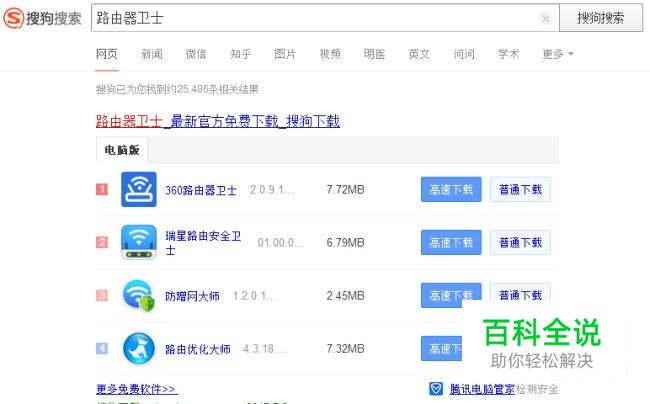Open the 路由器卫士_最新官方免费下载 result link
The height and width of the screenshot is (404, 650).
coord(218,121)
